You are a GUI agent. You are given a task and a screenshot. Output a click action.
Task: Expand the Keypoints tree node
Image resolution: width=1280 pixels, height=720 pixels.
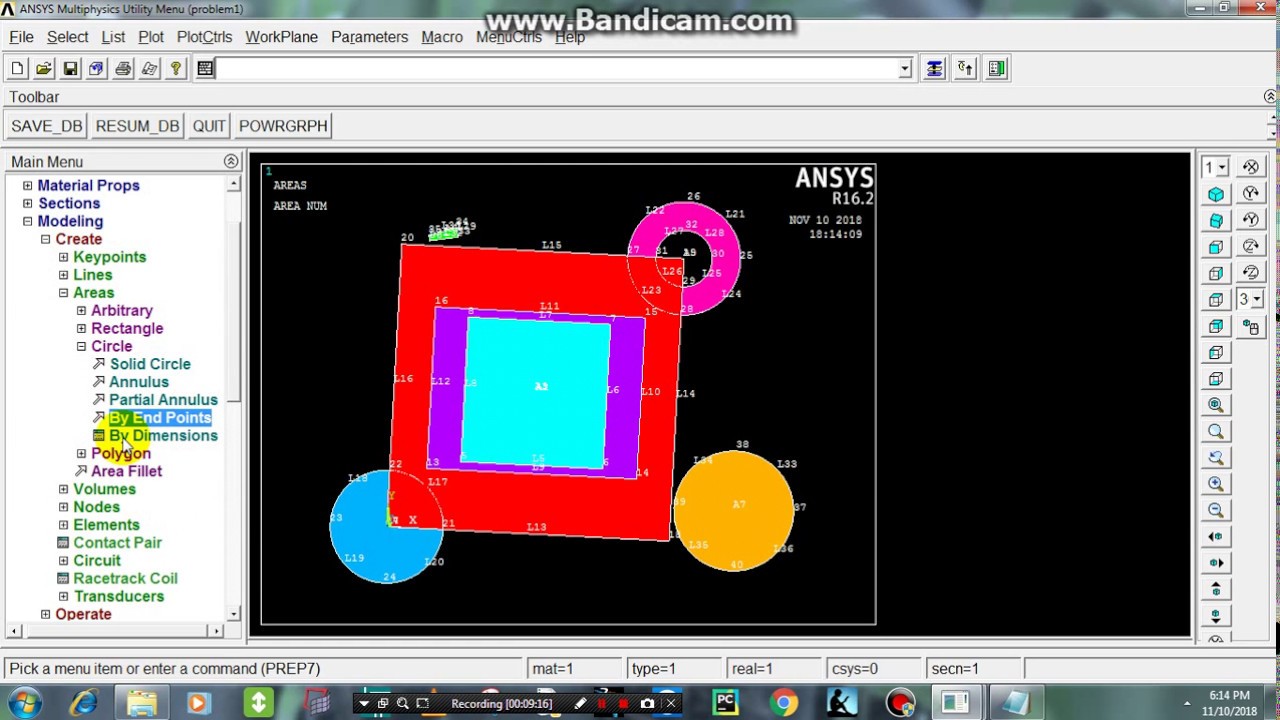[x=63, y=257]
